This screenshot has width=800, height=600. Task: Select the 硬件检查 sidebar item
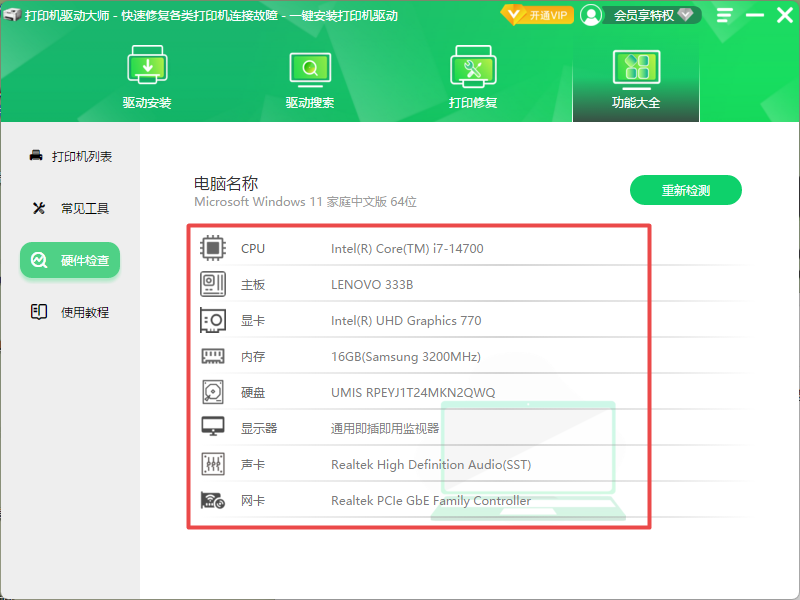(69, 259)
